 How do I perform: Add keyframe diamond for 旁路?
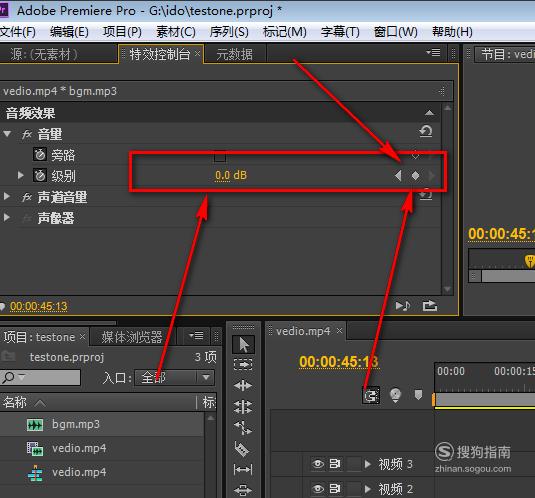pyautogui.click(x=415, y=156)
